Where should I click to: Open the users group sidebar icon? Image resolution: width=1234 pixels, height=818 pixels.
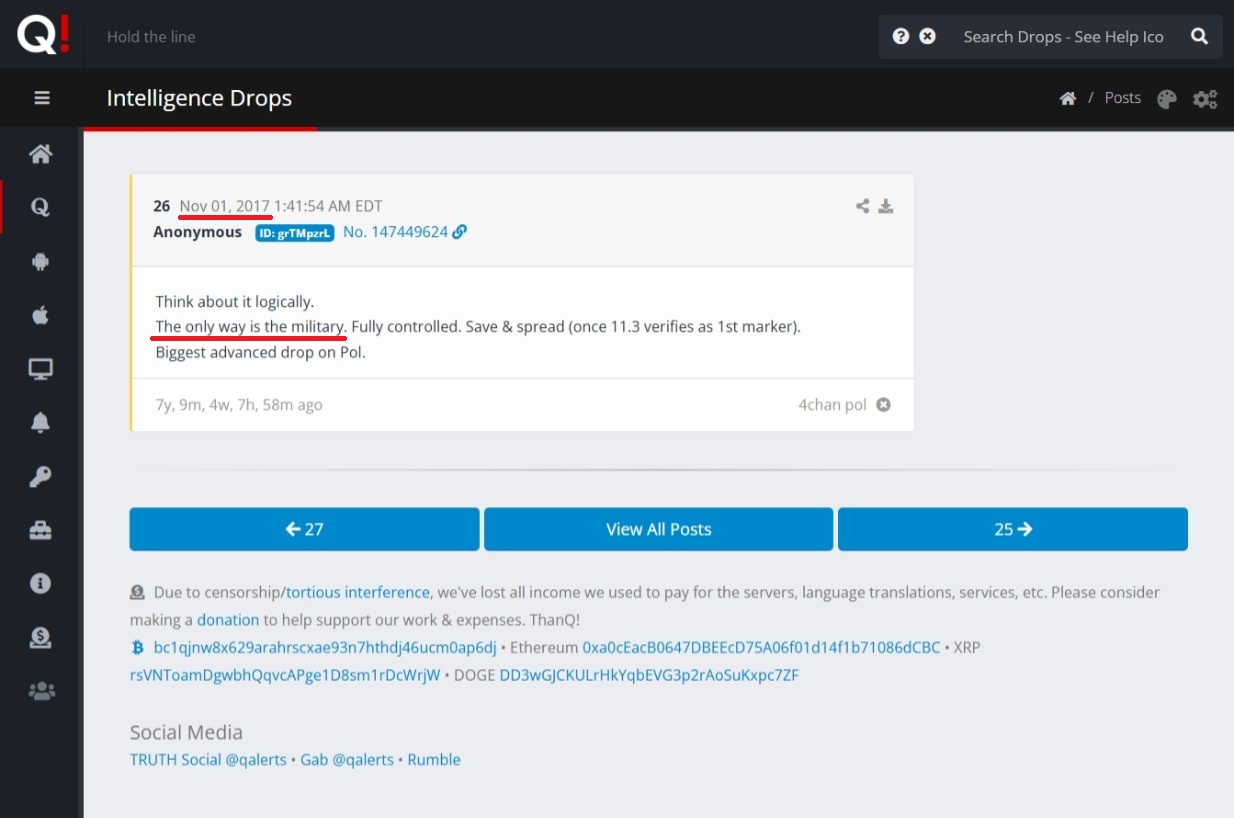41,691
